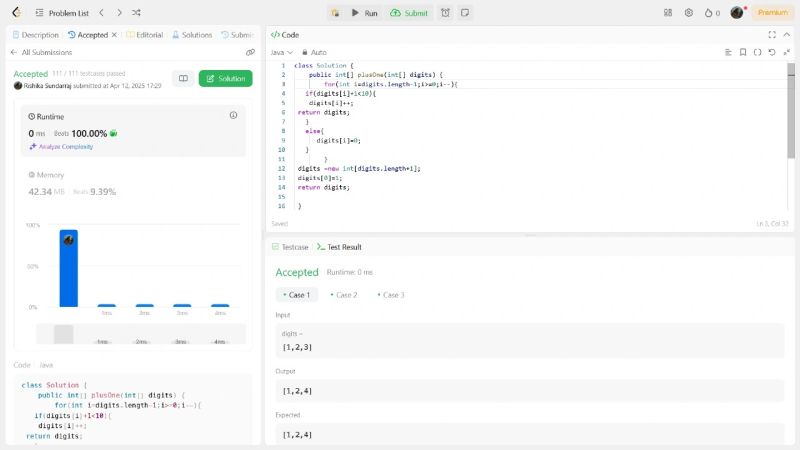
Task: Click the shuffle random problem icon
Action: [x=136, y=13]
